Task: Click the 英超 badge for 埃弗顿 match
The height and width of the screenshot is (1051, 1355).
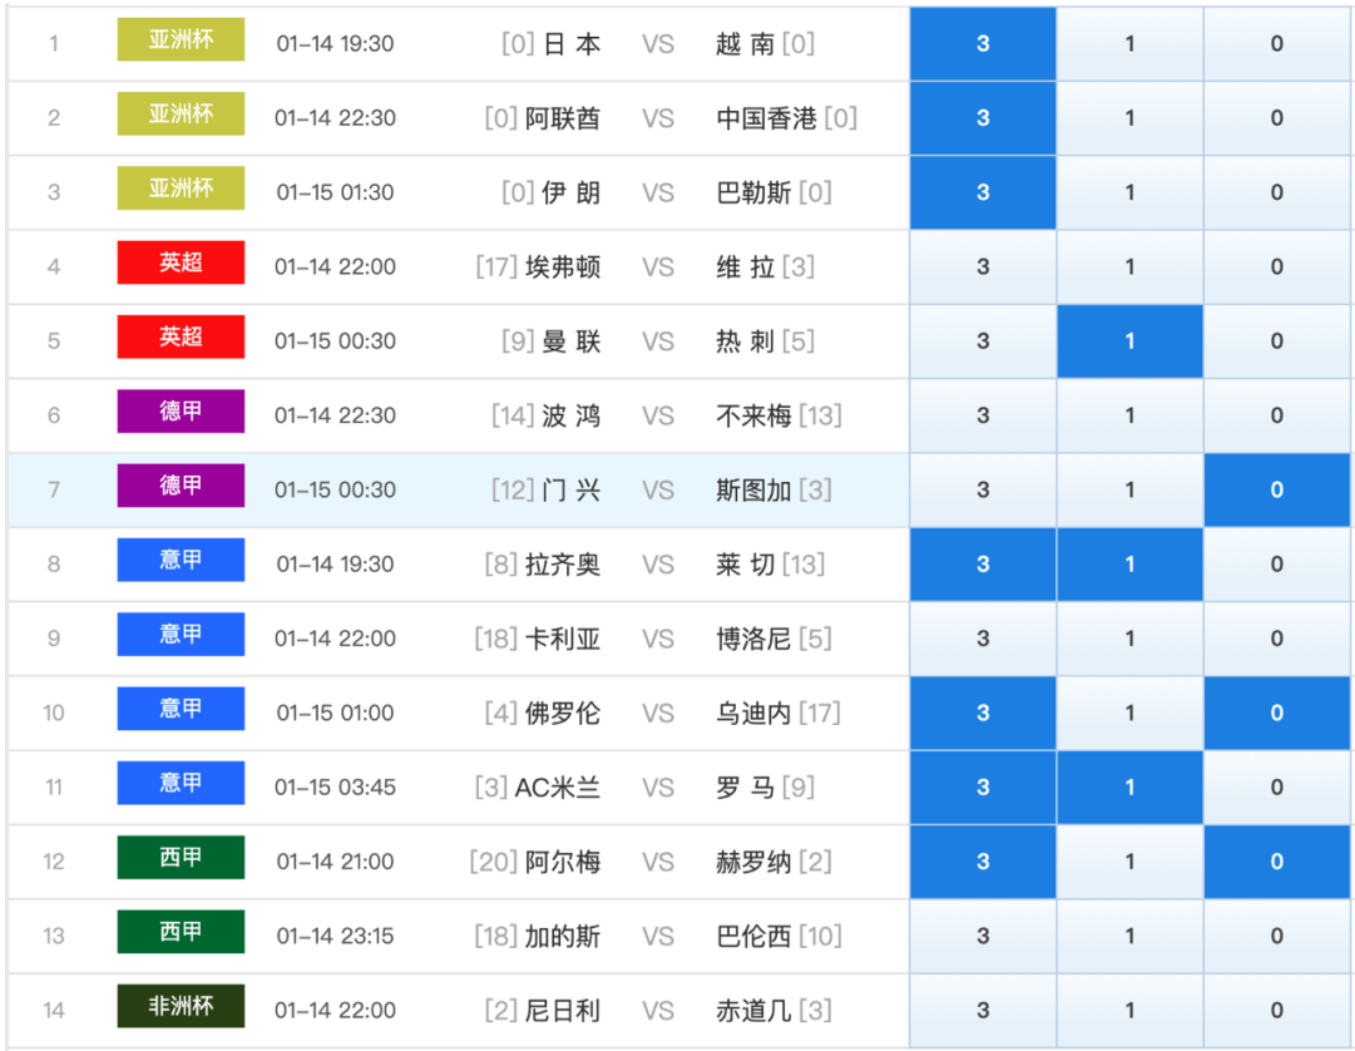Action: click(181, 263)
